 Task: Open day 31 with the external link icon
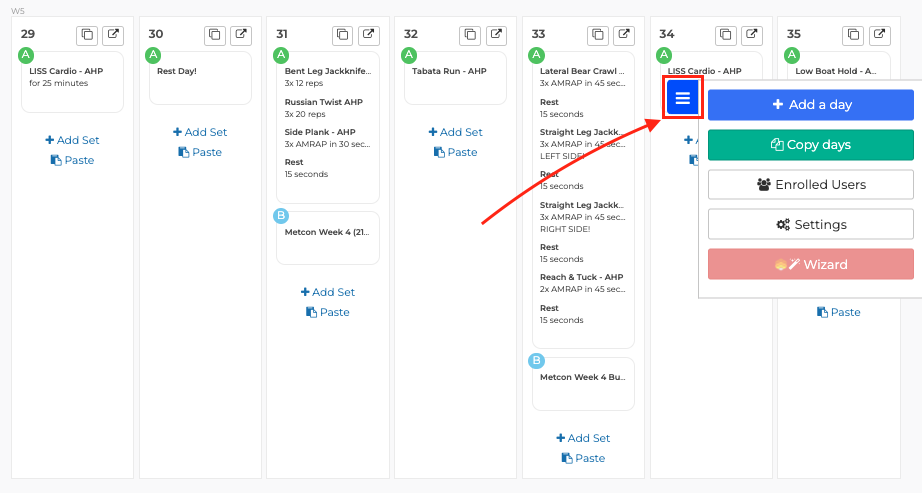[x=369, y=35]
